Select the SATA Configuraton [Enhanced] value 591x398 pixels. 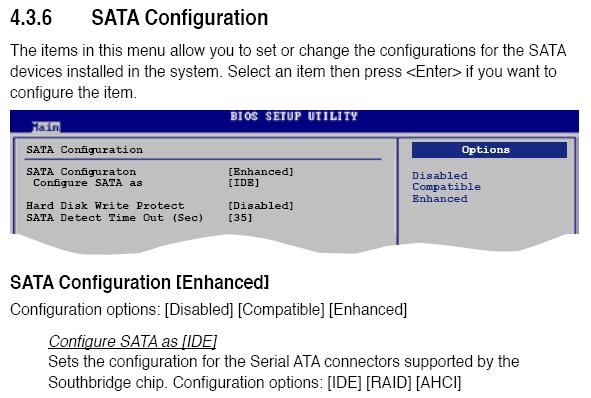(x=260, y=171)
